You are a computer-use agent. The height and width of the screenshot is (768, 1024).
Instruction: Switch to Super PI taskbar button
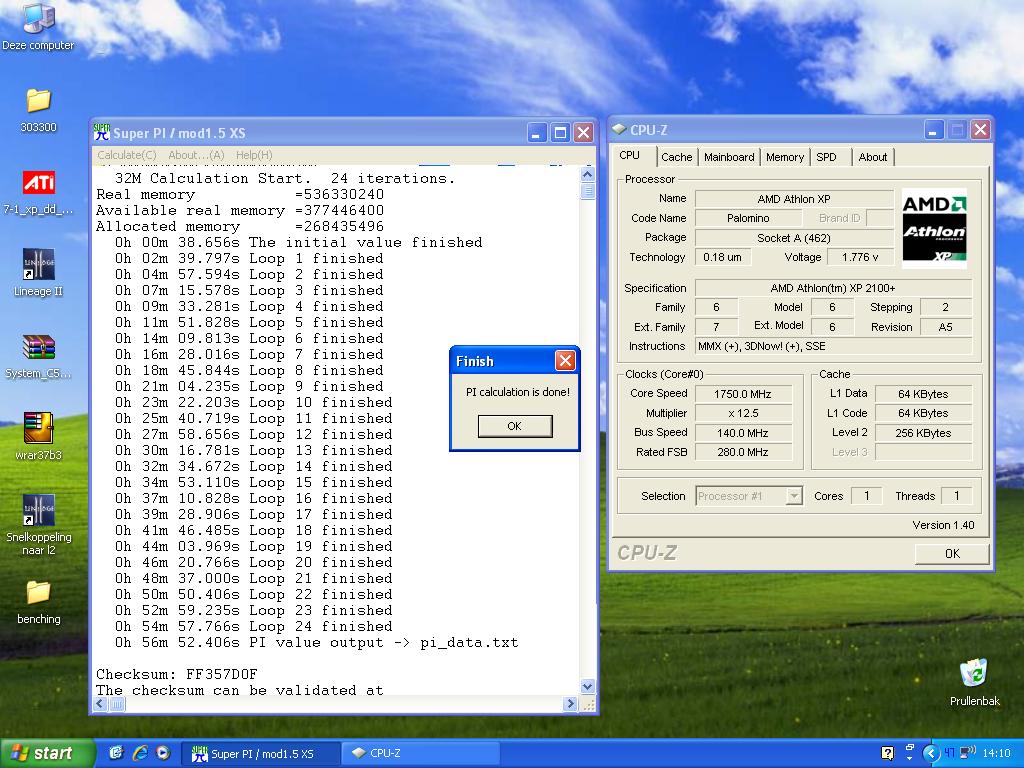[x=259, y=754]
